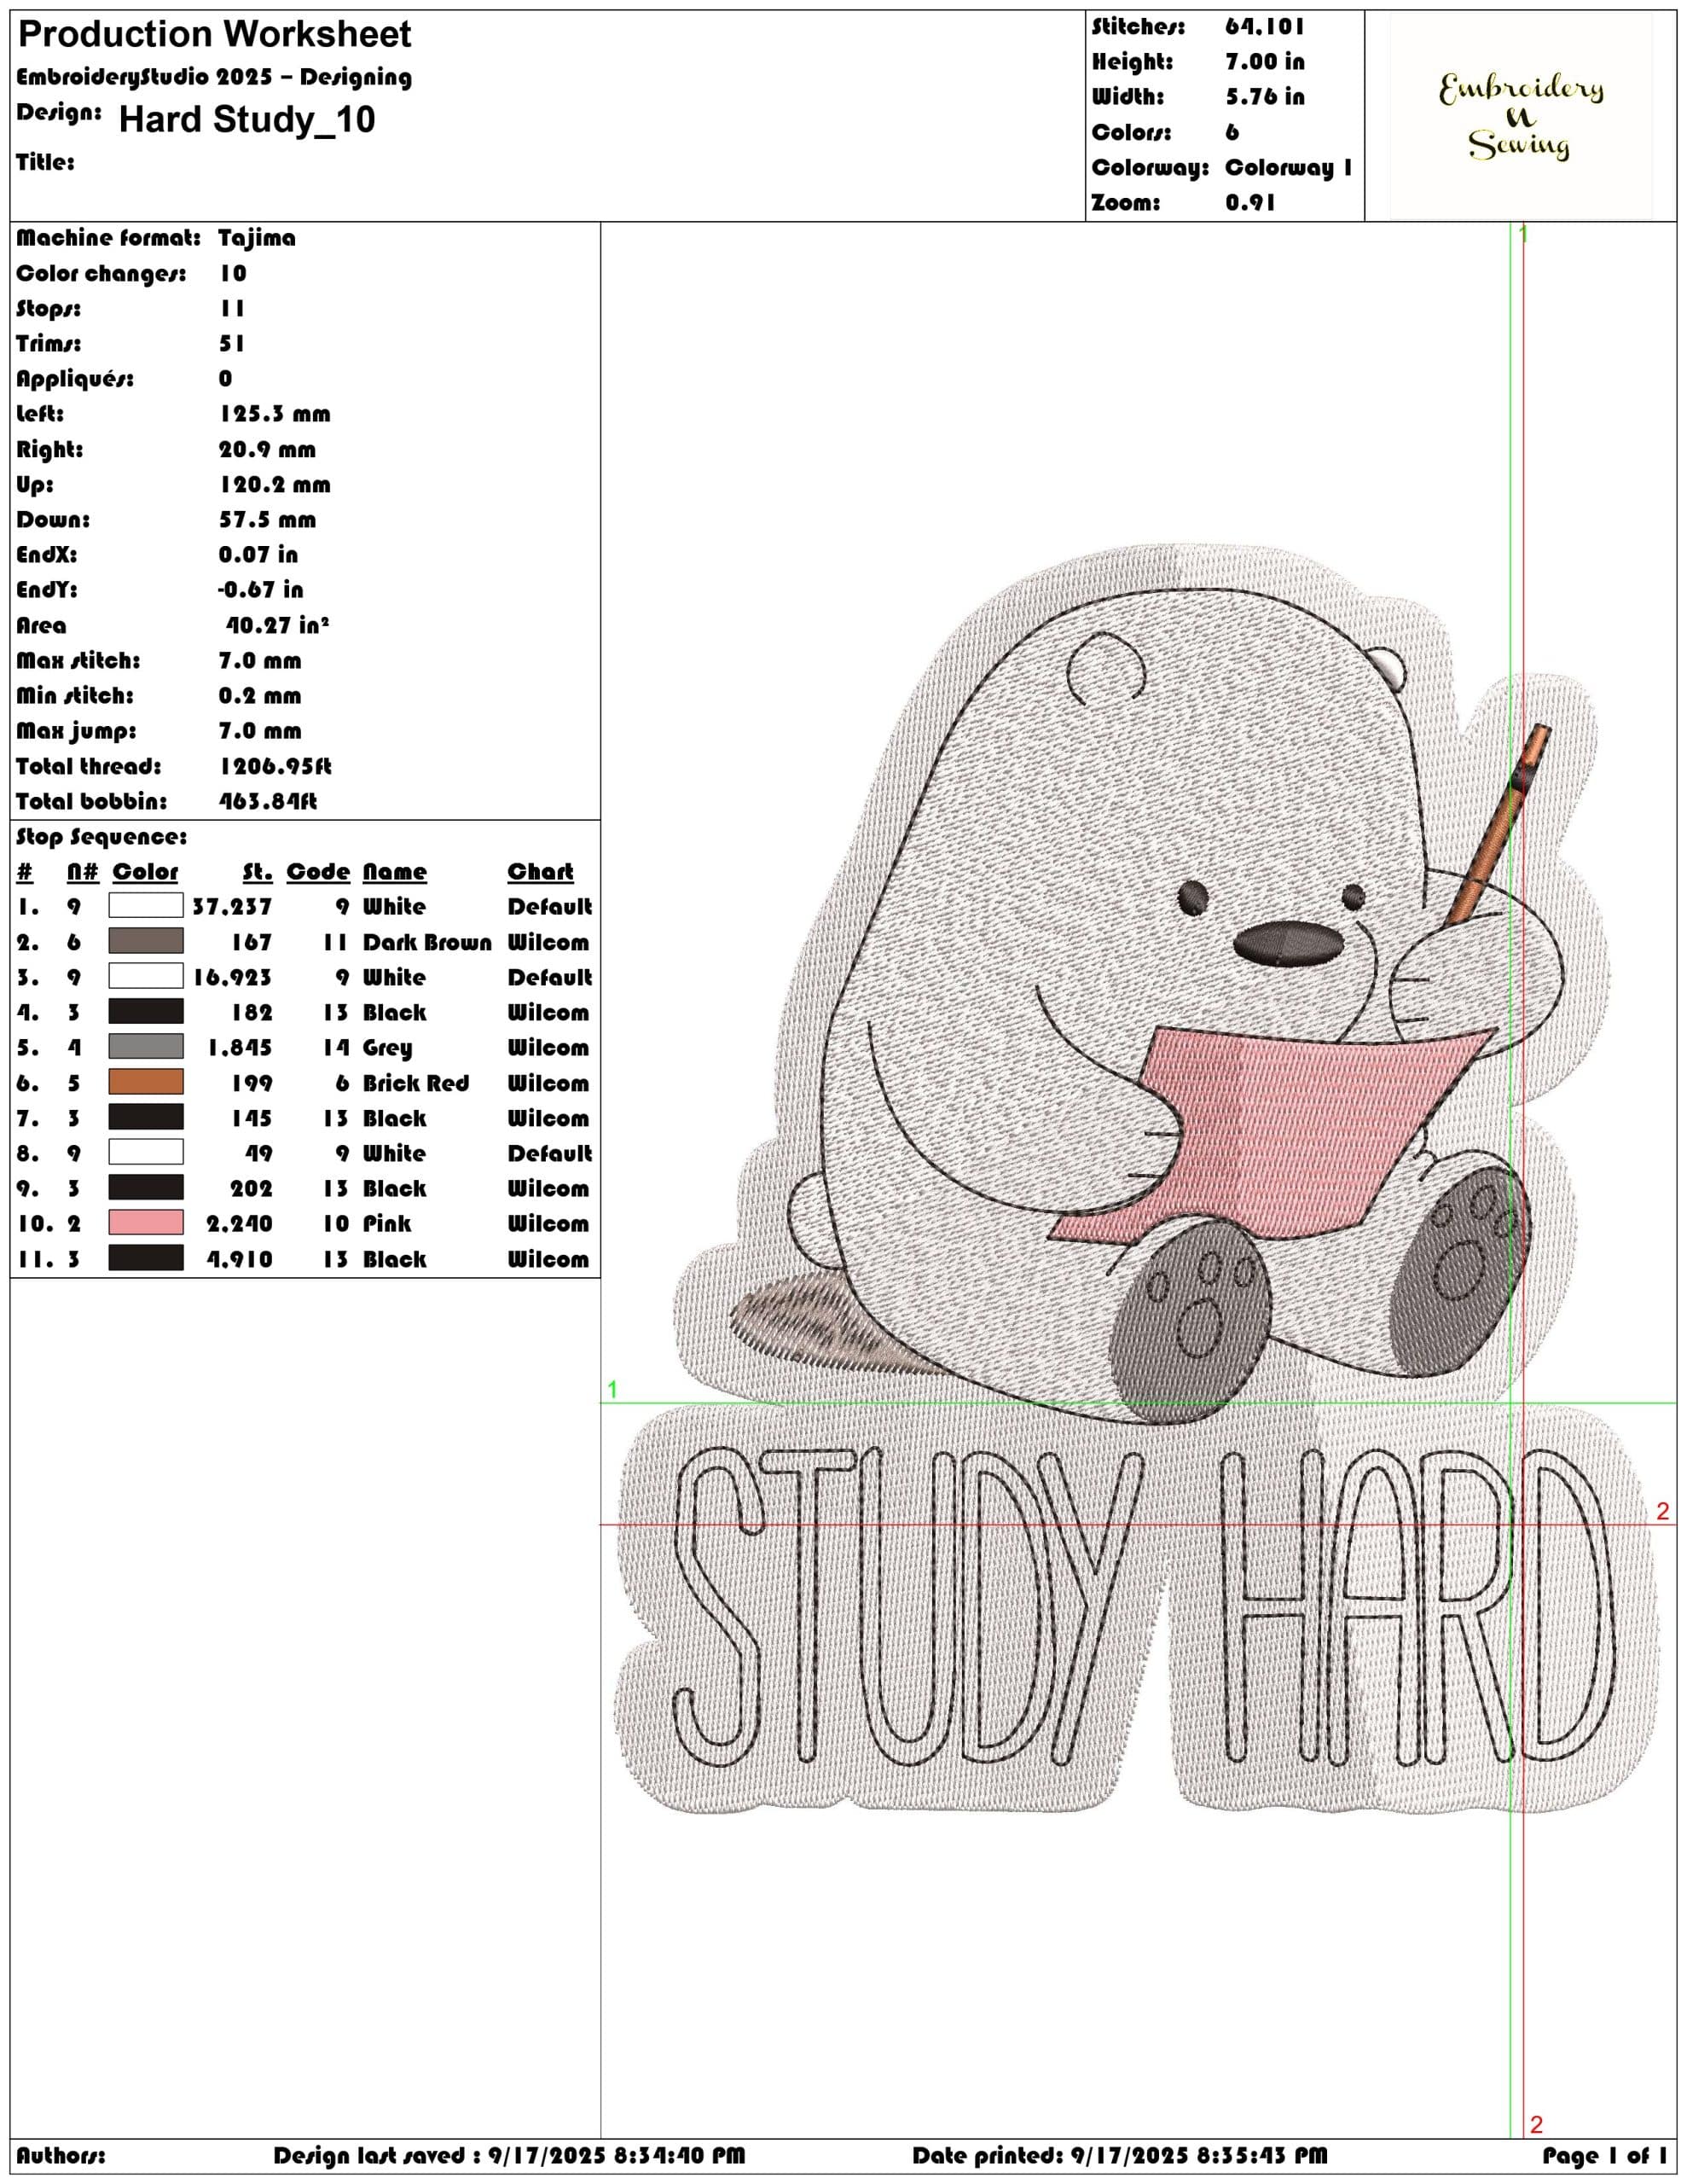Click the "Design last saved" timestamp

509,2155
